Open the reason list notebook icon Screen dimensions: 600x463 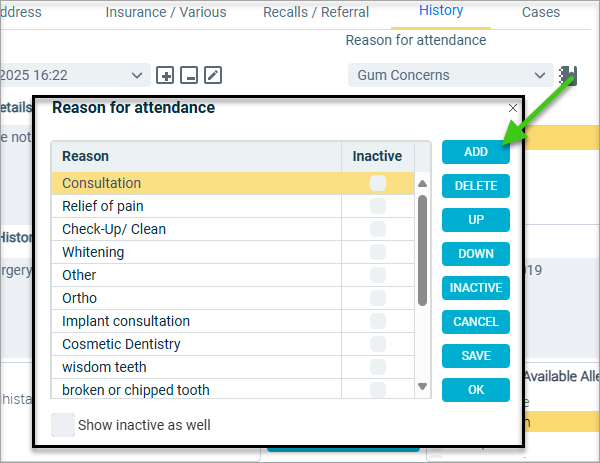pos(568,75)
